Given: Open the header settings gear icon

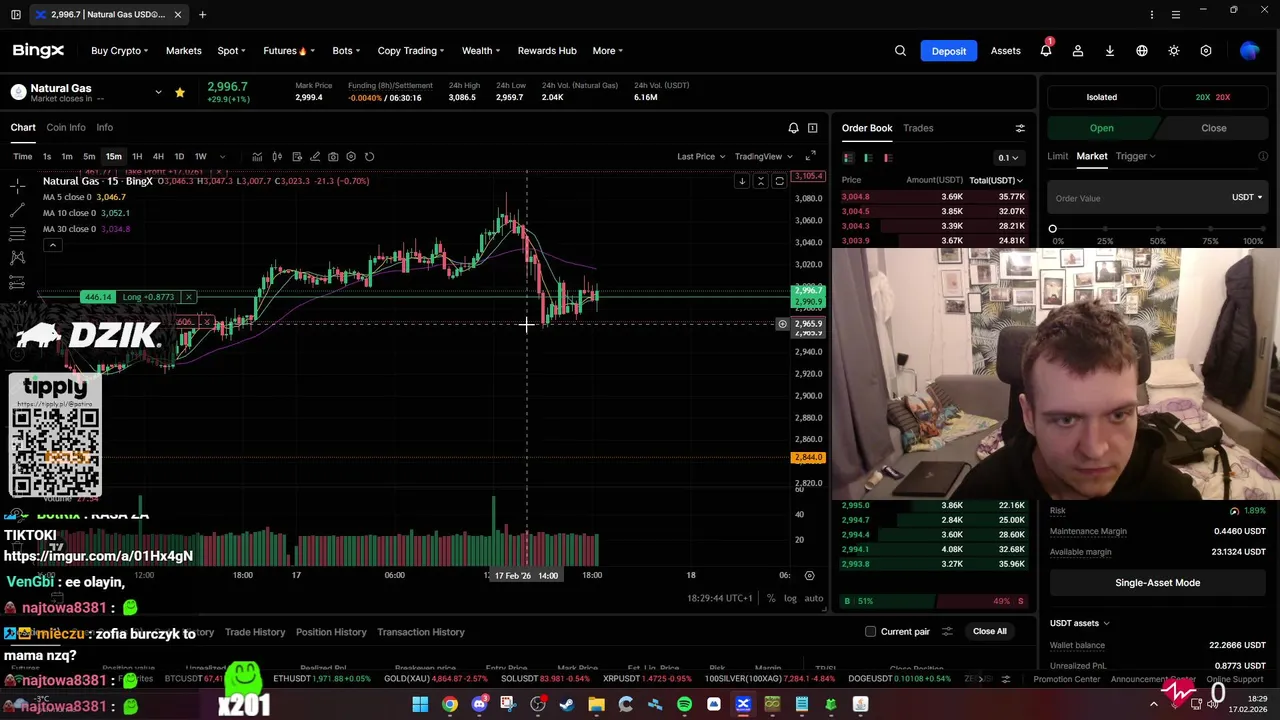Looking at the screenshot, I should point(1206,51).
